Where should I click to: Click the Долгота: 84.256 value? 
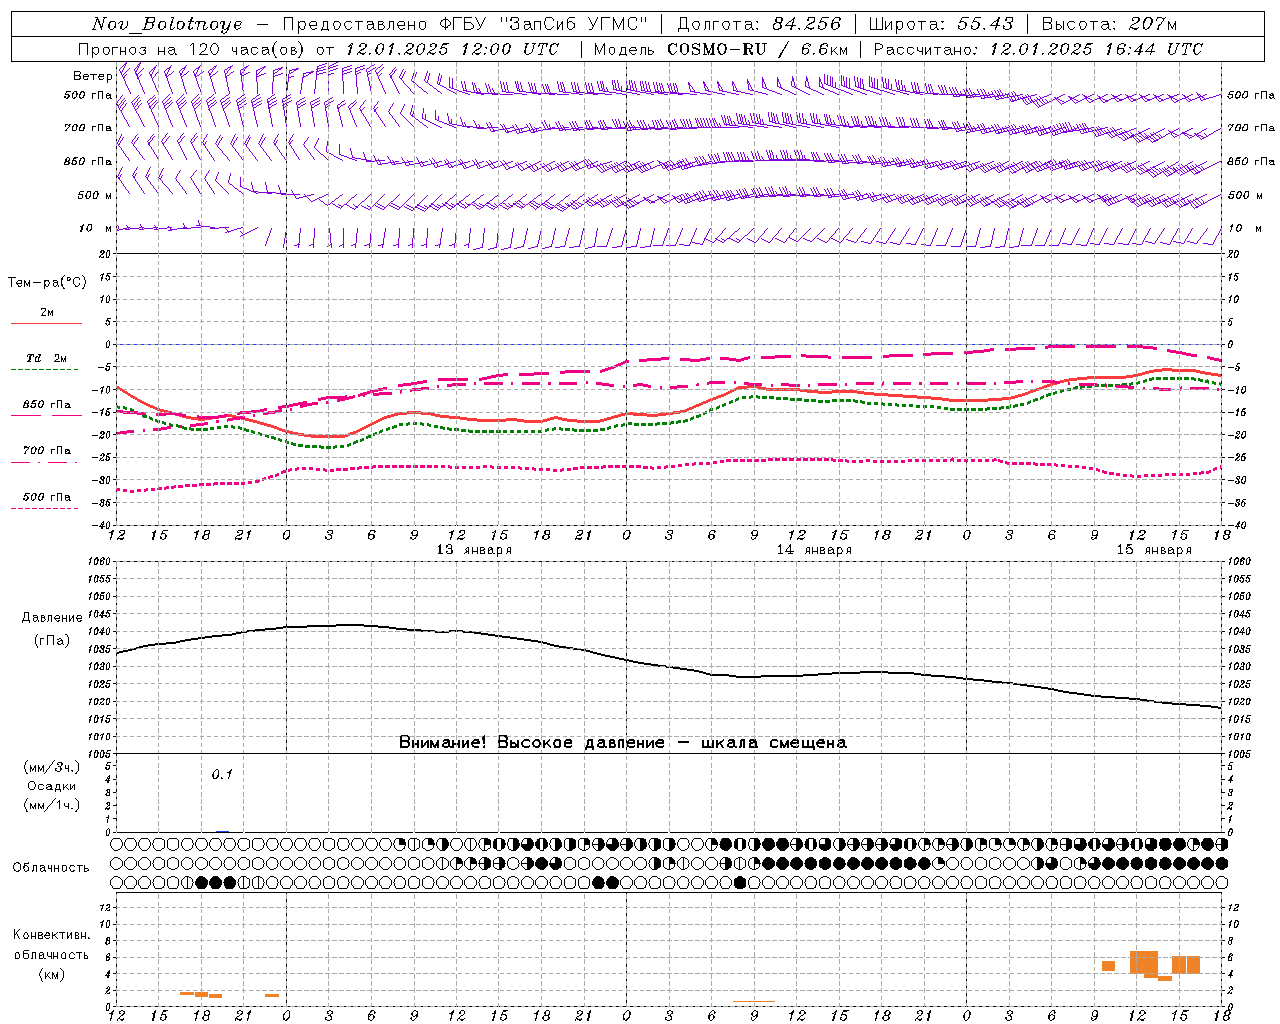click(x=759, y=24)
